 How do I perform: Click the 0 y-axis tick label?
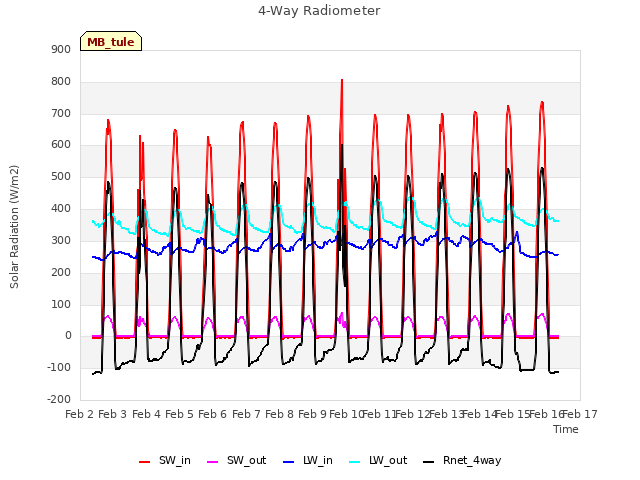(x=68, y=336)
